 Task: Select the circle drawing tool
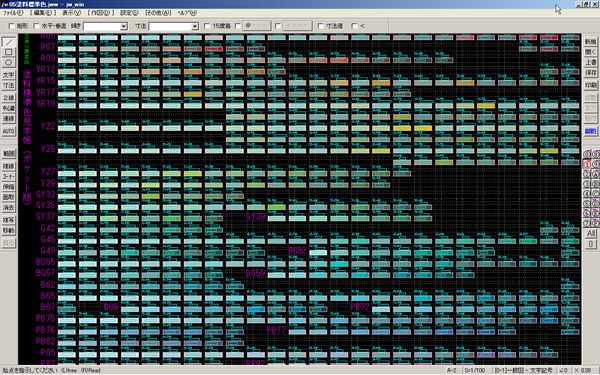click(x=8, y=62)
